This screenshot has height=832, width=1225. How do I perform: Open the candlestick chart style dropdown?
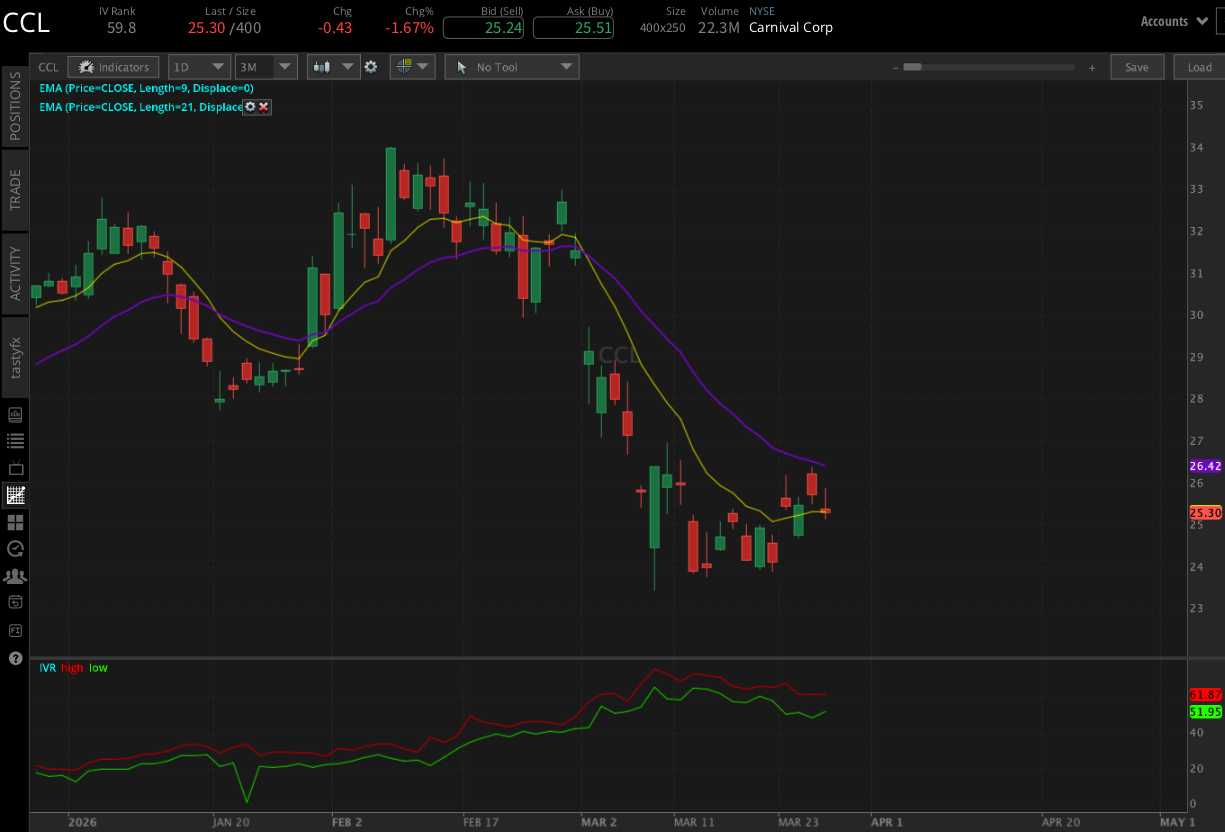(x=334, y=67)
